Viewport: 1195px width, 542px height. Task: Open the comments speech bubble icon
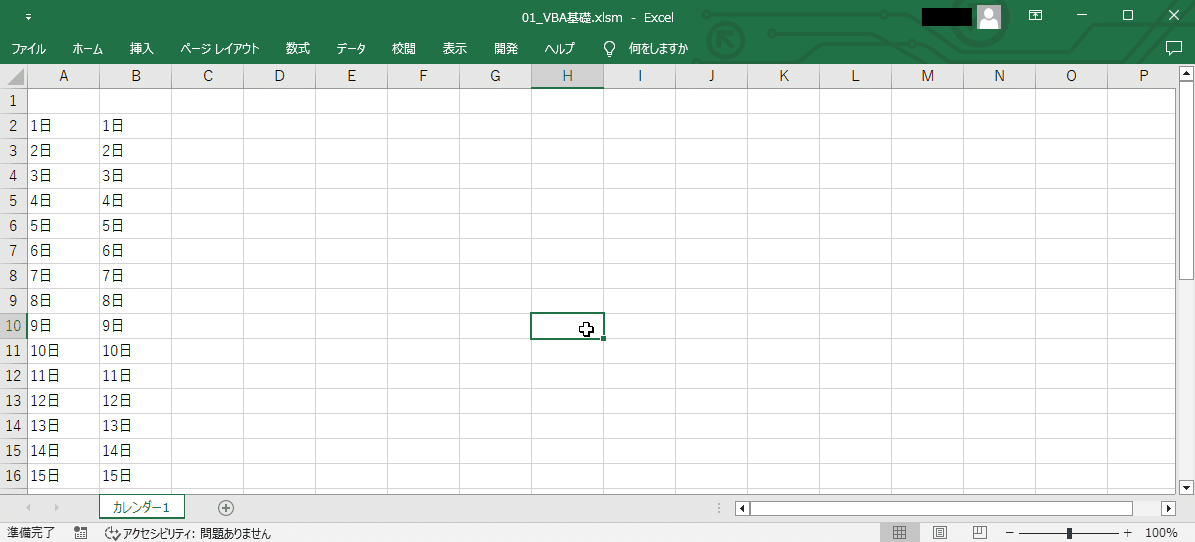1173,48
